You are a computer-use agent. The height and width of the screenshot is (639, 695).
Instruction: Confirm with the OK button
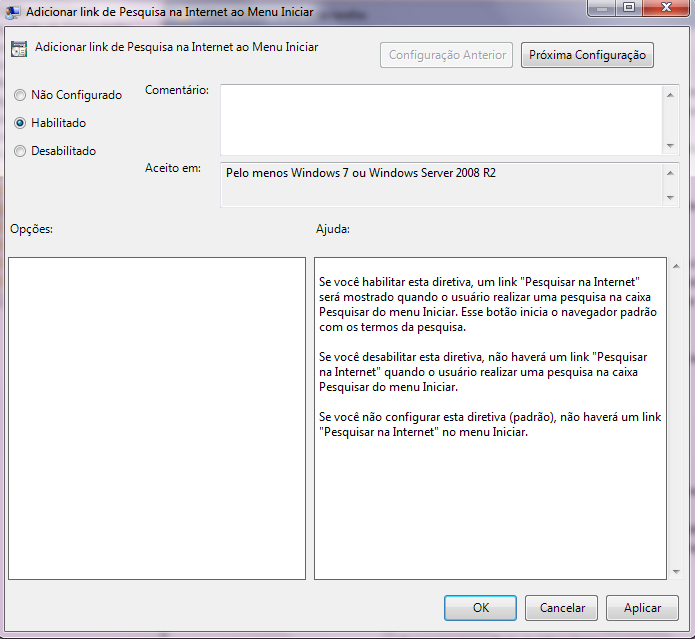click(480, 608)
